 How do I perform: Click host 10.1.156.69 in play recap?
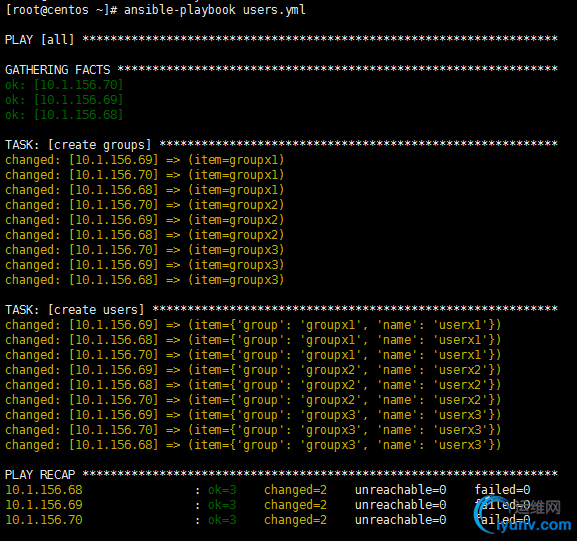pyautogui.click(x=44, y=505)
